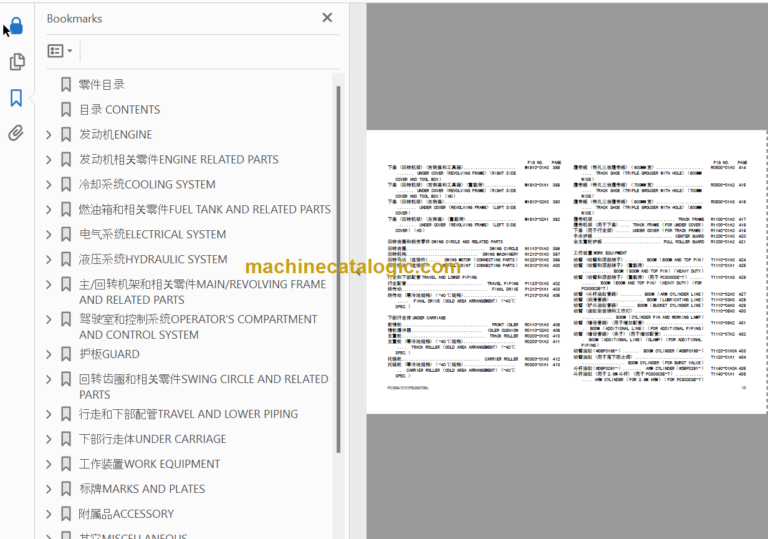This screenshot has width=768, height=539.
Task: Click the bookmarks panel vertical scrollbar
Action: click(338, 269)
